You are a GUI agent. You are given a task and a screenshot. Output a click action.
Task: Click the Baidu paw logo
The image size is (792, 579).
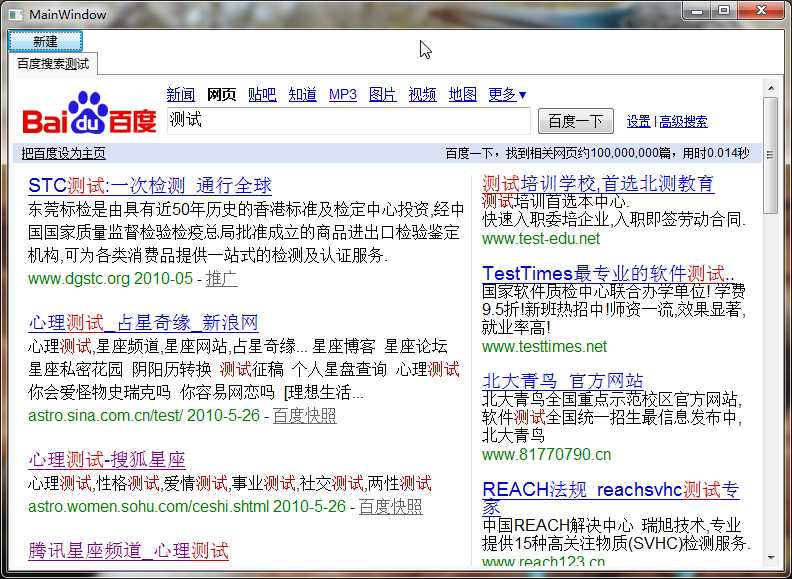(x=89, y=113)
